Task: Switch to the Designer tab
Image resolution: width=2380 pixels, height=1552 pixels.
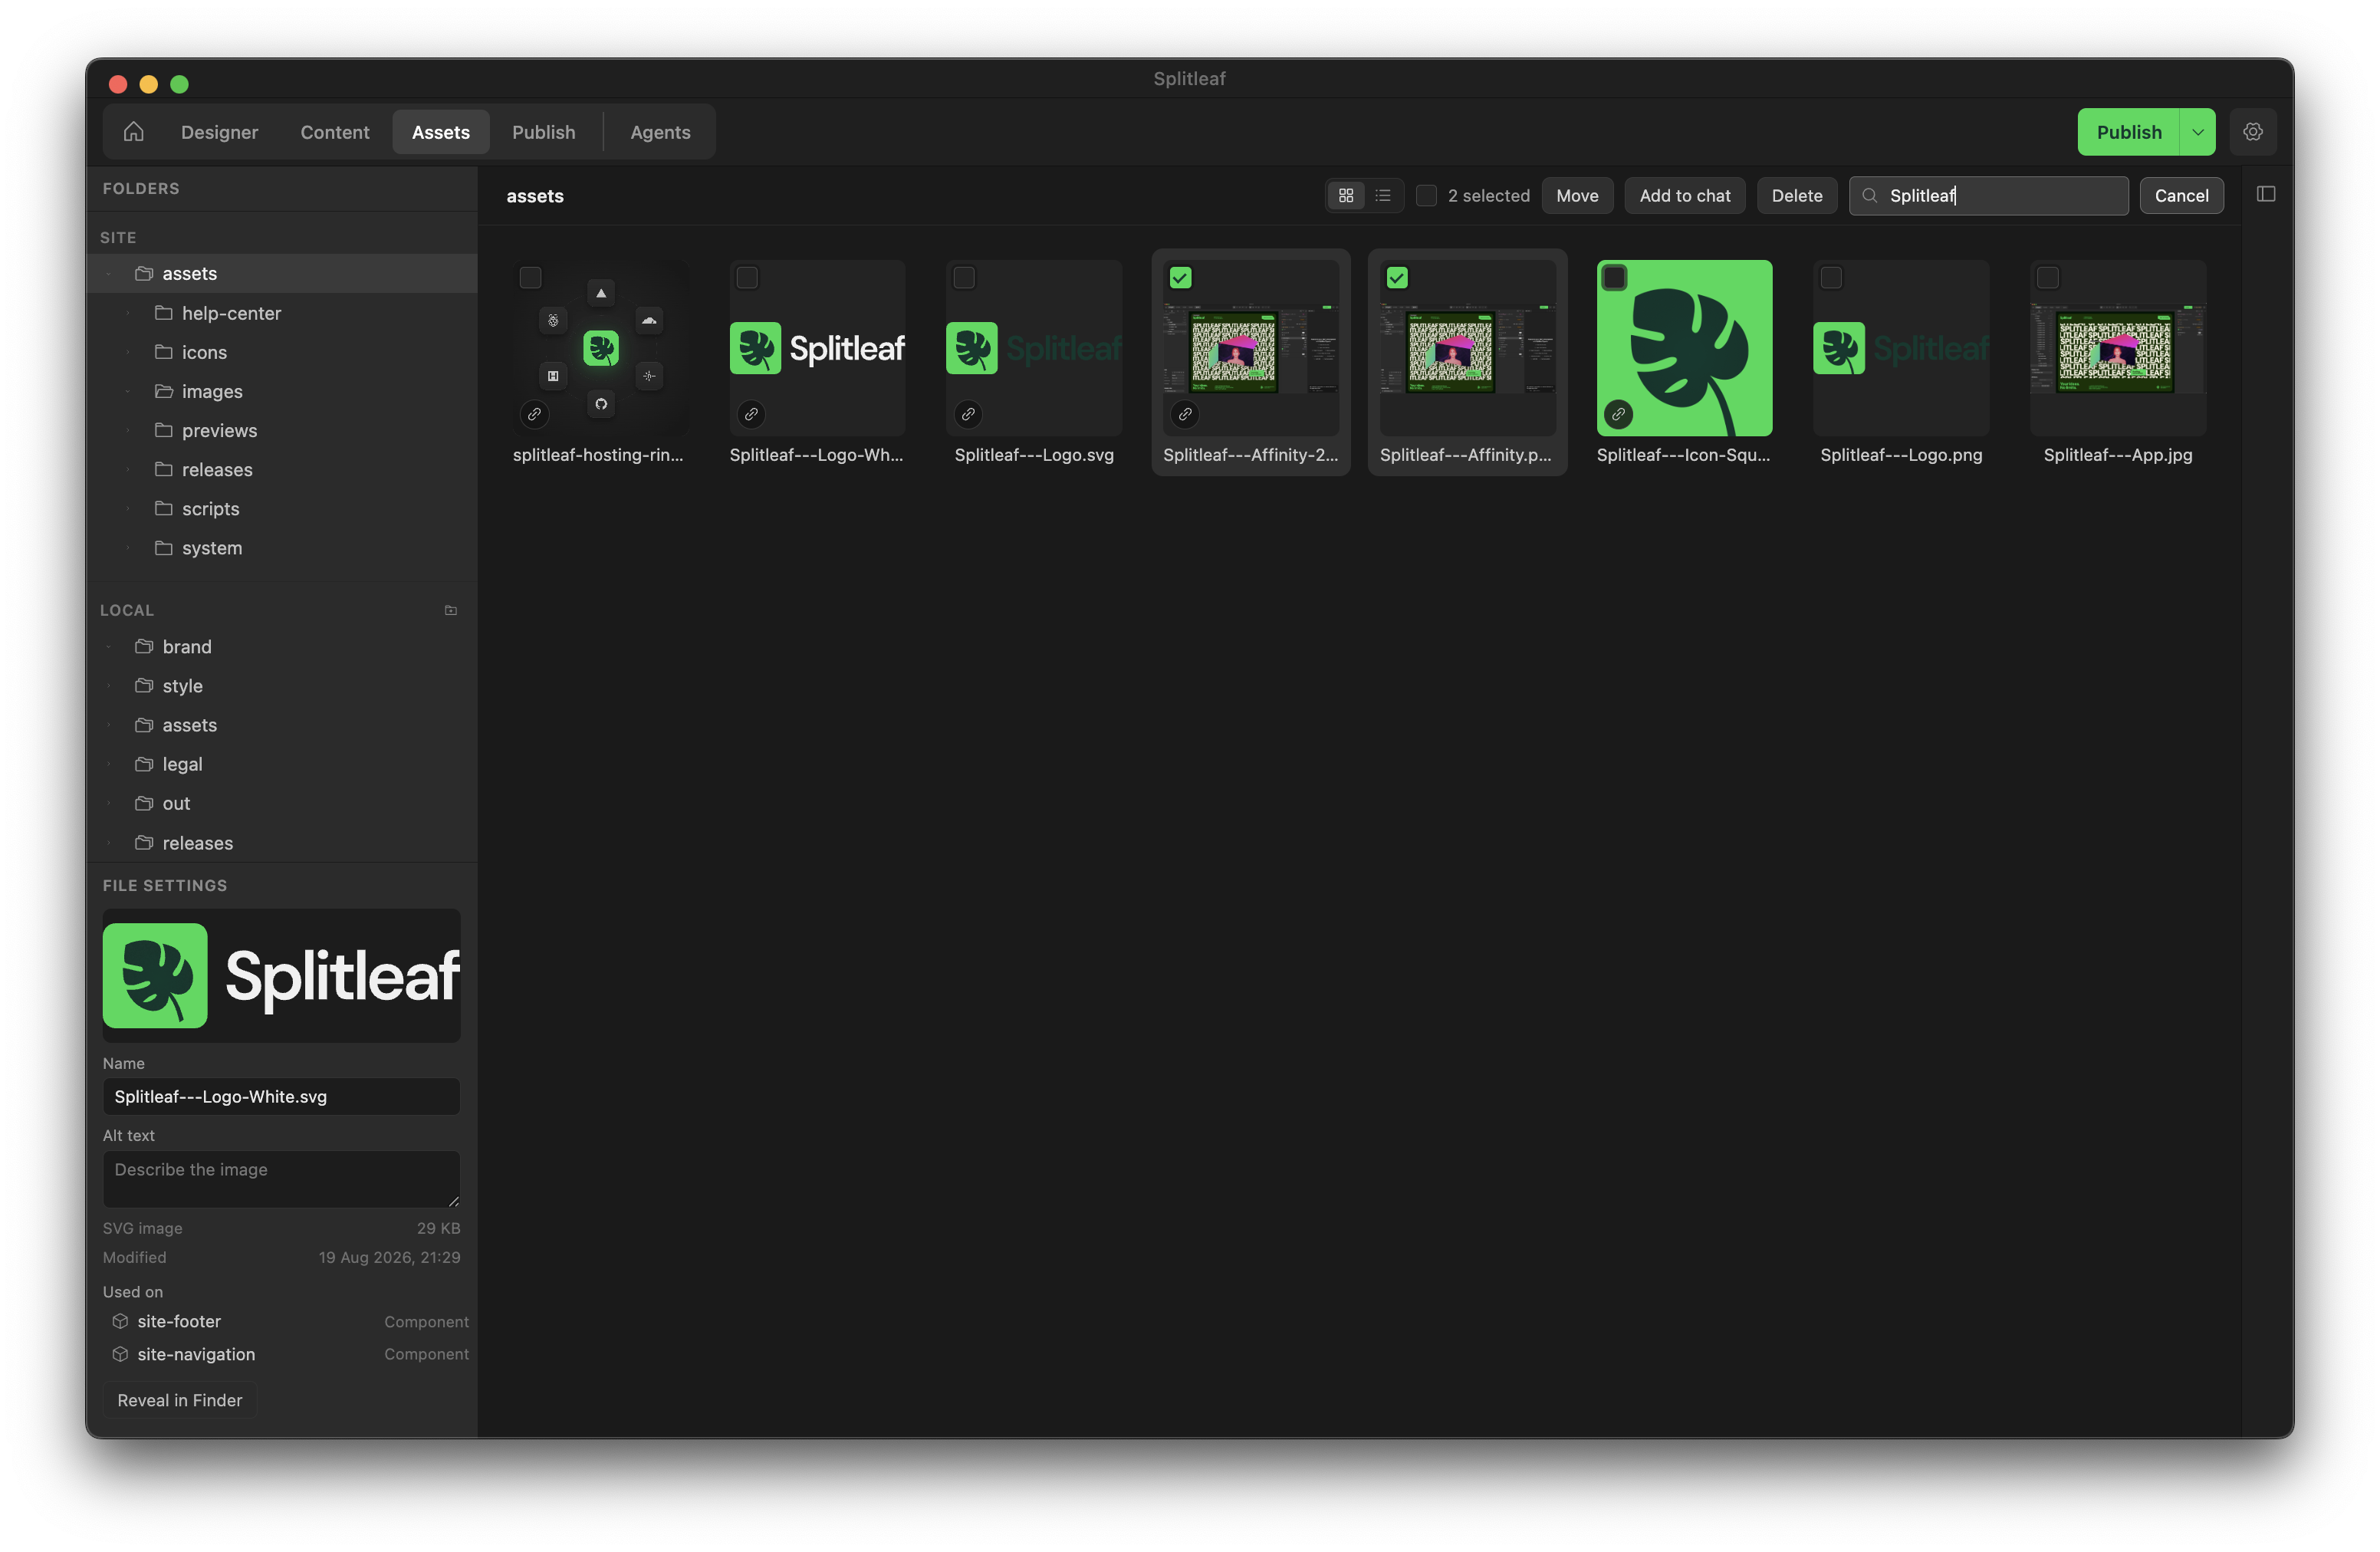Action: click(219, 132)
